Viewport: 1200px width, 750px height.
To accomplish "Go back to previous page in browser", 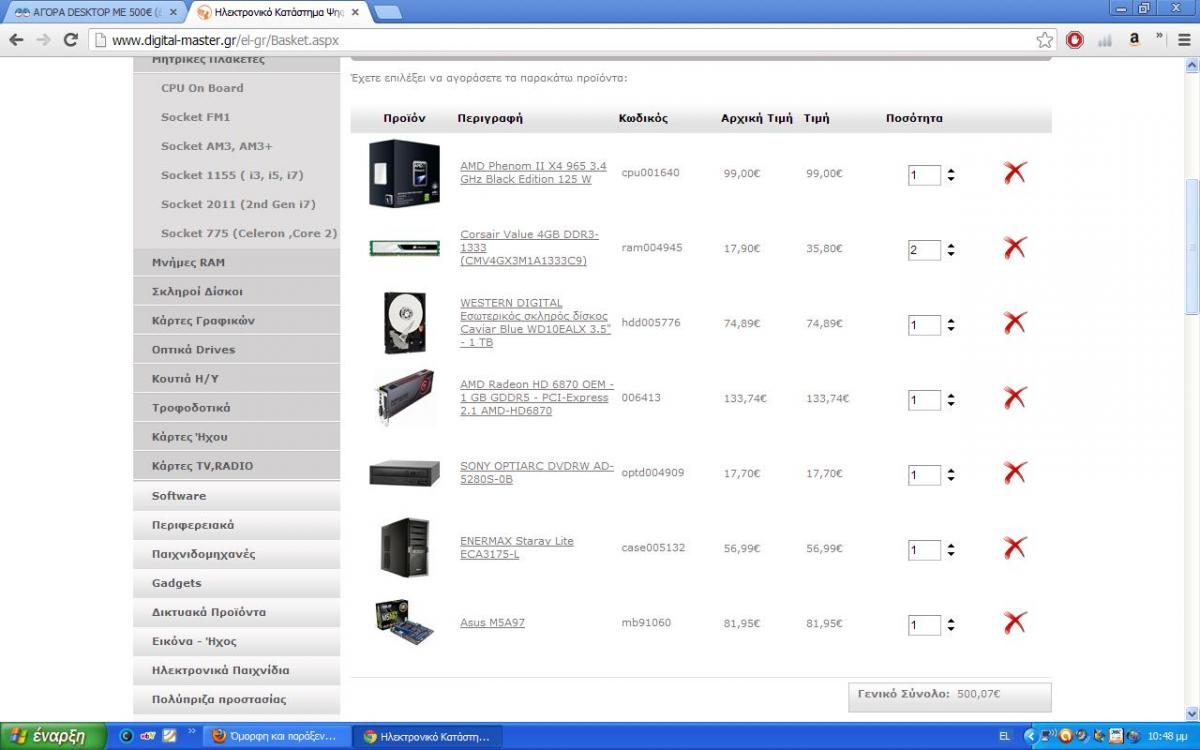I will [x=16, y=40].
